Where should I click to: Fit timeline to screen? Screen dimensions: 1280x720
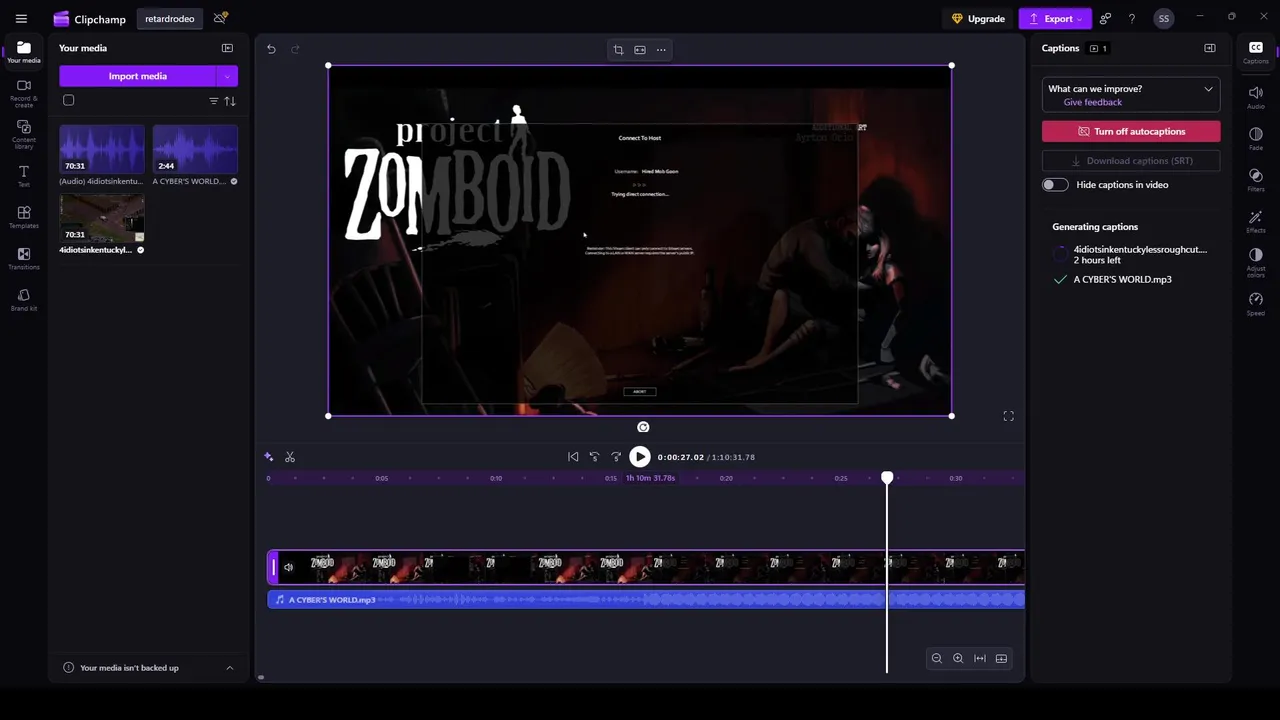[x=980, y=658]
